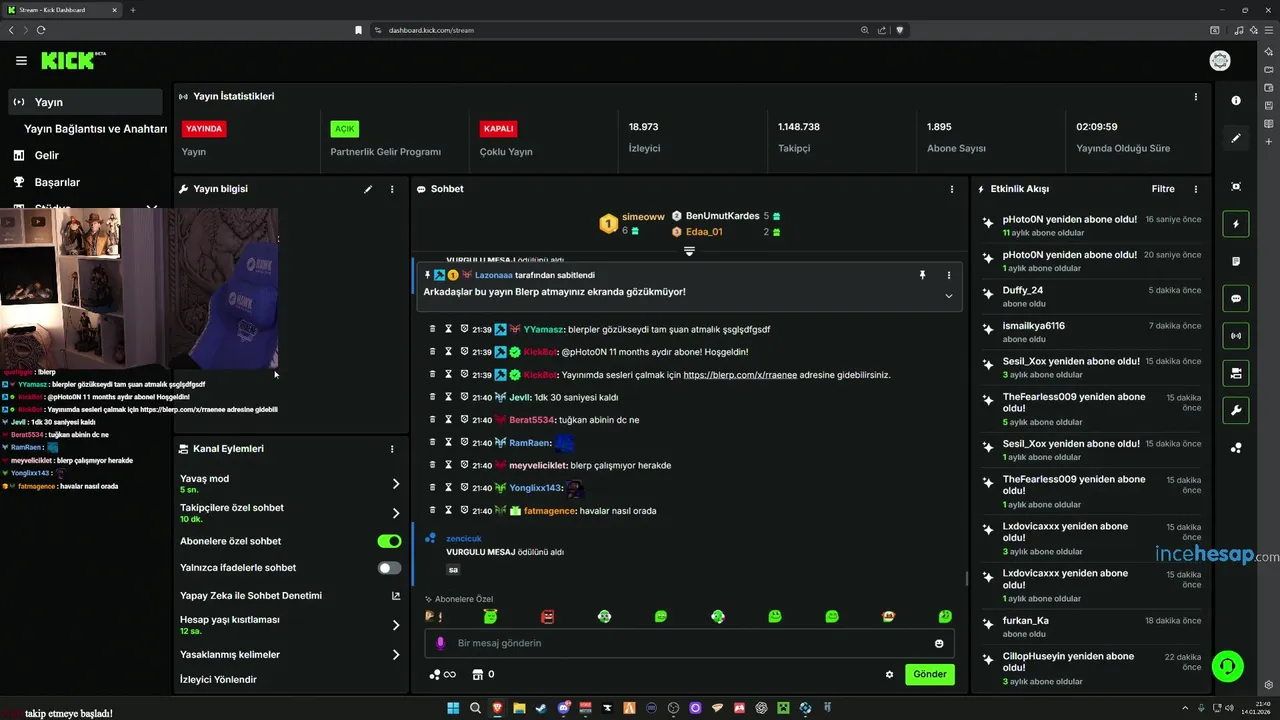Click the info icon in right sidebar
The image size is (1280, 720).
[x=1236, y=101]
